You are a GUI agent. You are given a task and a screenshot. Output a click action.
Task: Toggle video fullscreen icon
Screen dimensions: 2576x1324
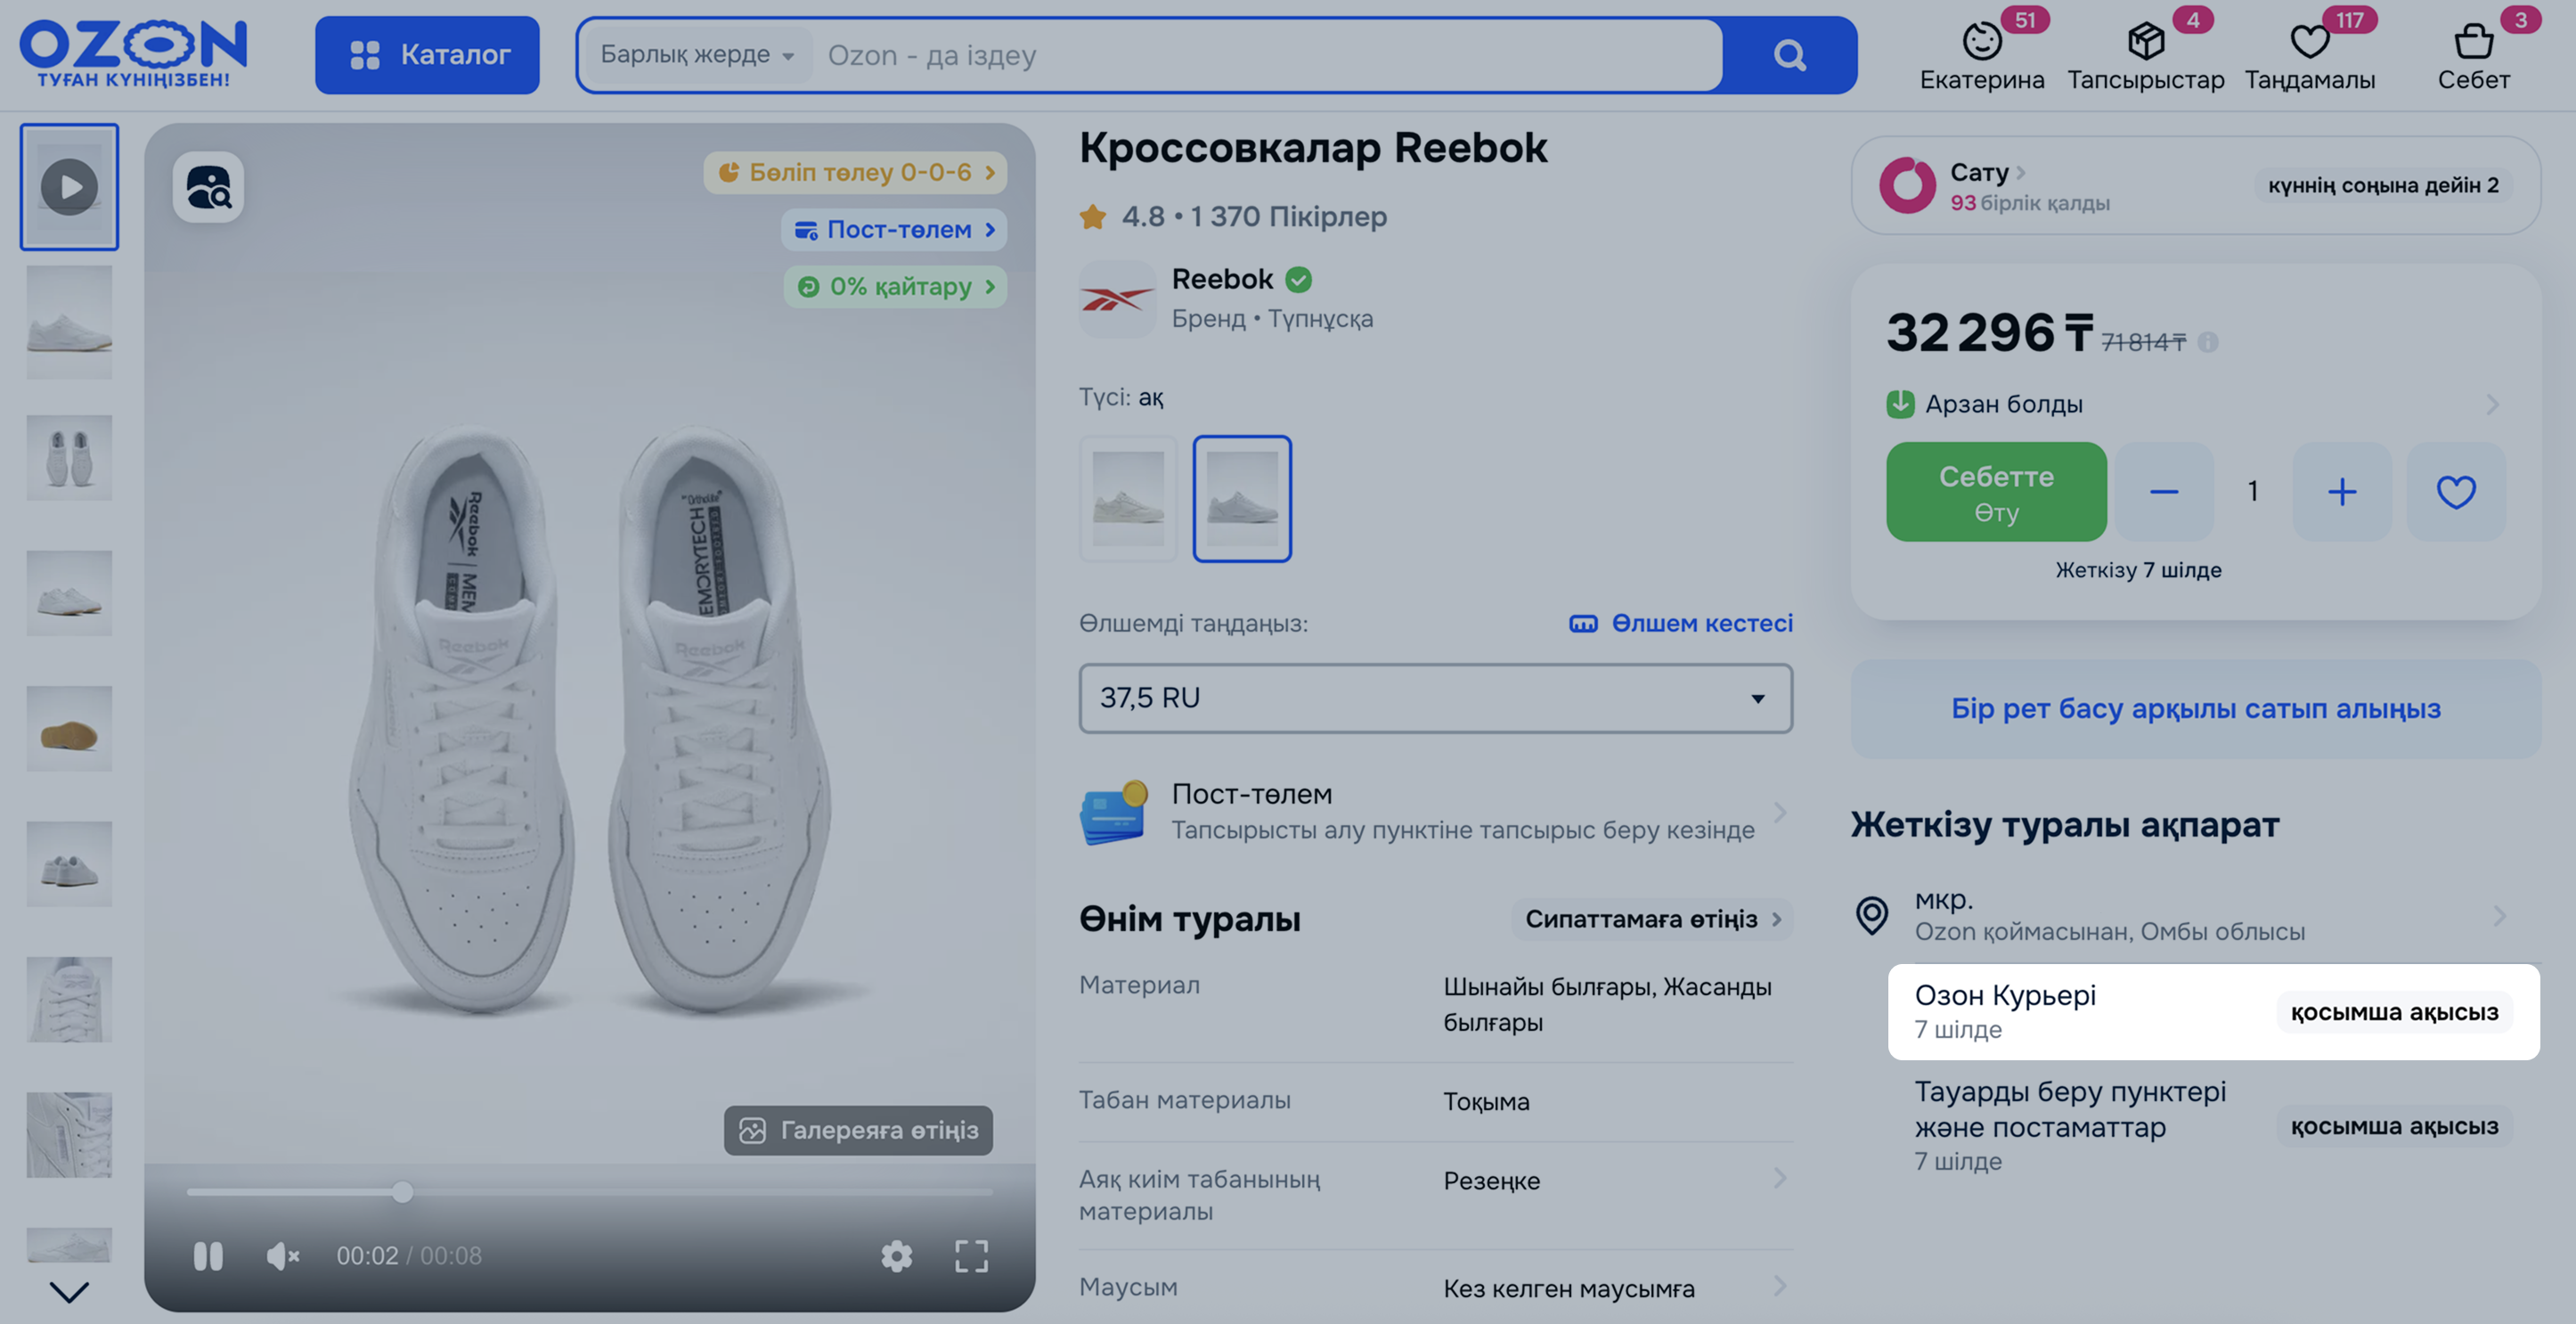(971, 1256)
